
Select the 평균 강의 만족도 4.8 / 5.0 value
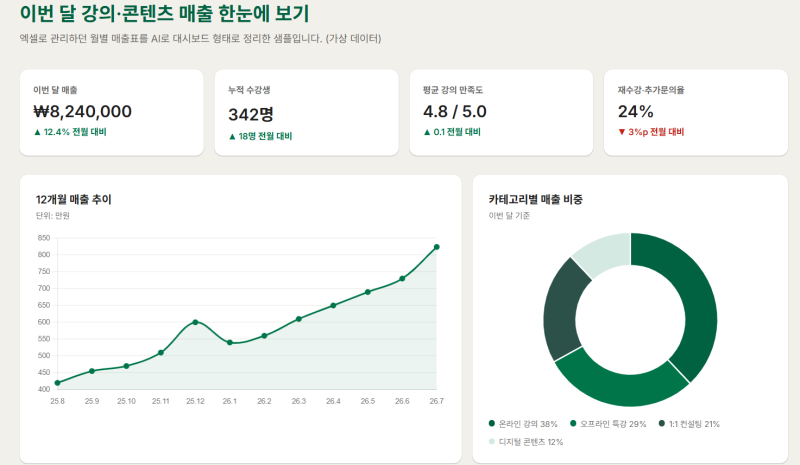point(455,111)
